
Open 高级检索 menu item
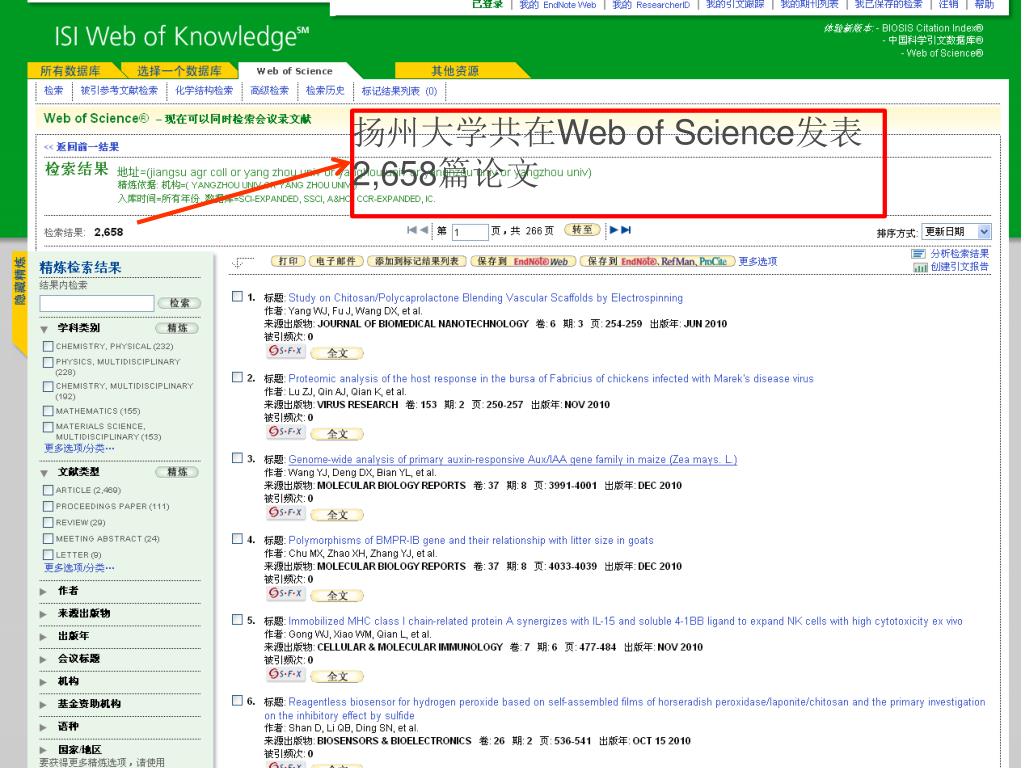(x=270, y=91)
